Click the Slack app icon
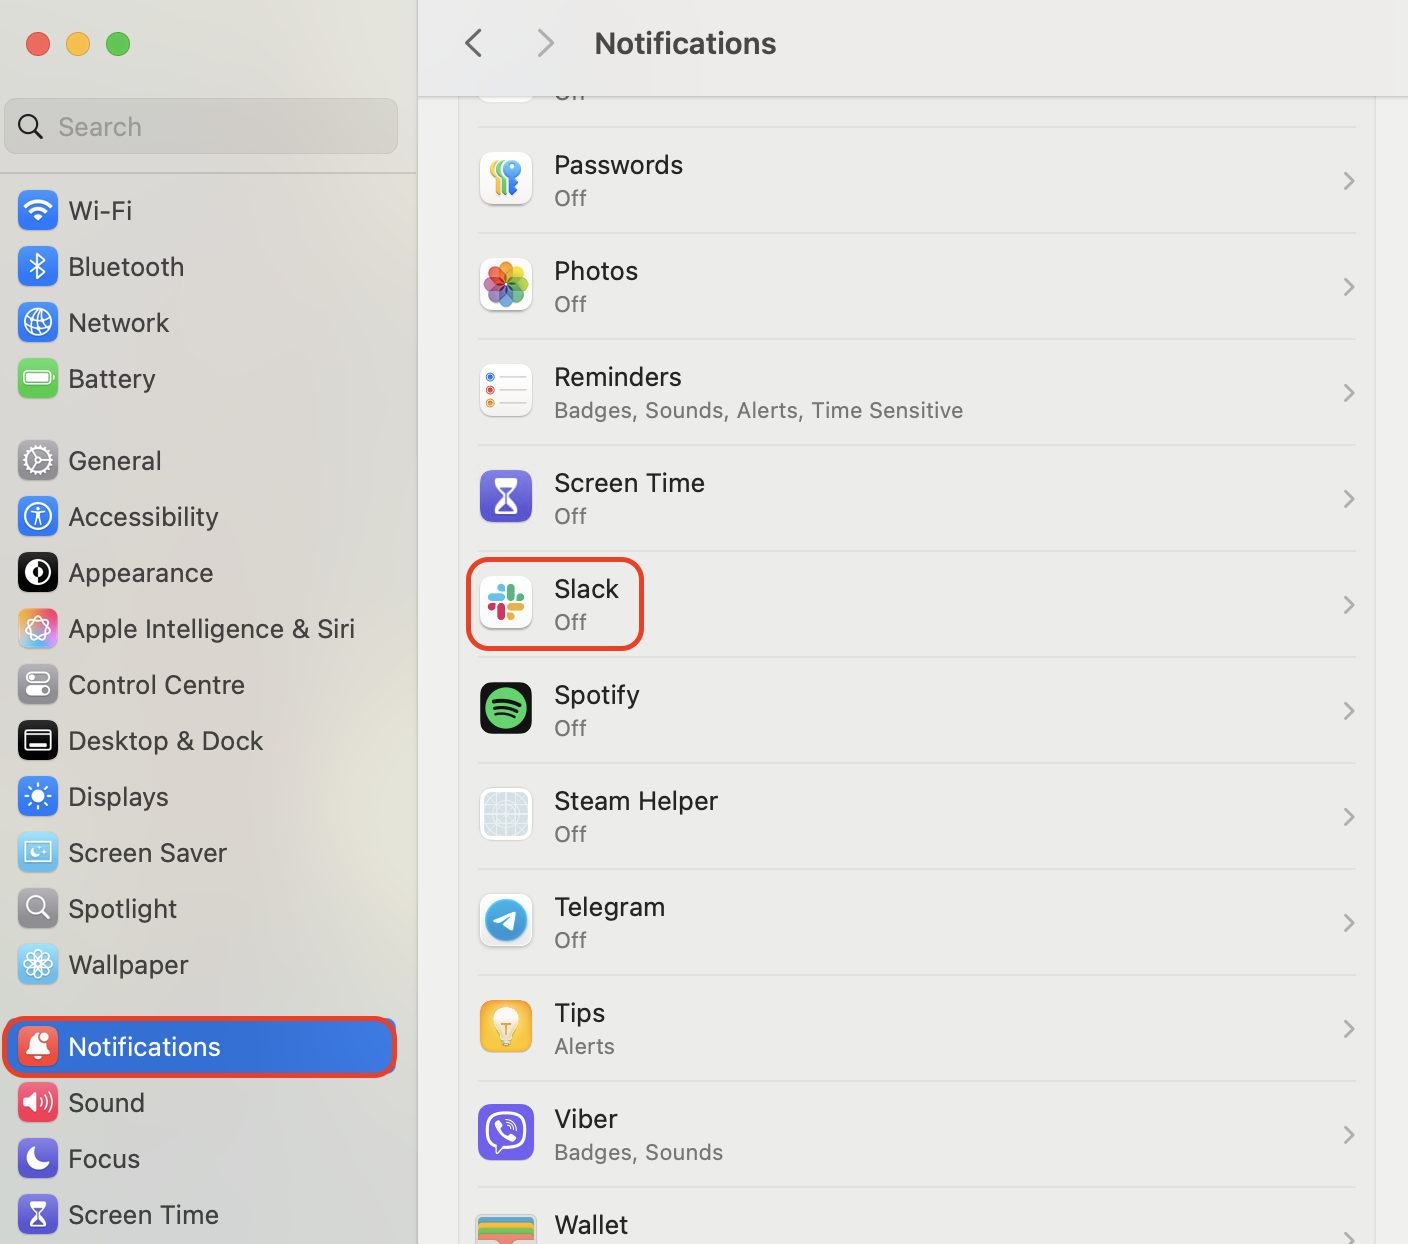 coord(506,603)
